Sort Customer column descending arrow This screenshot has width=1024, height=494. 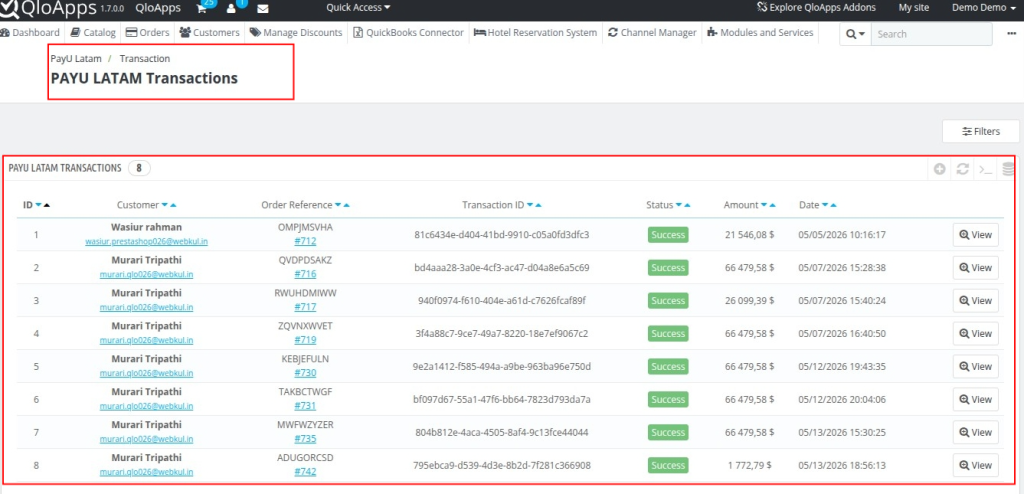(x=165, y=205)
